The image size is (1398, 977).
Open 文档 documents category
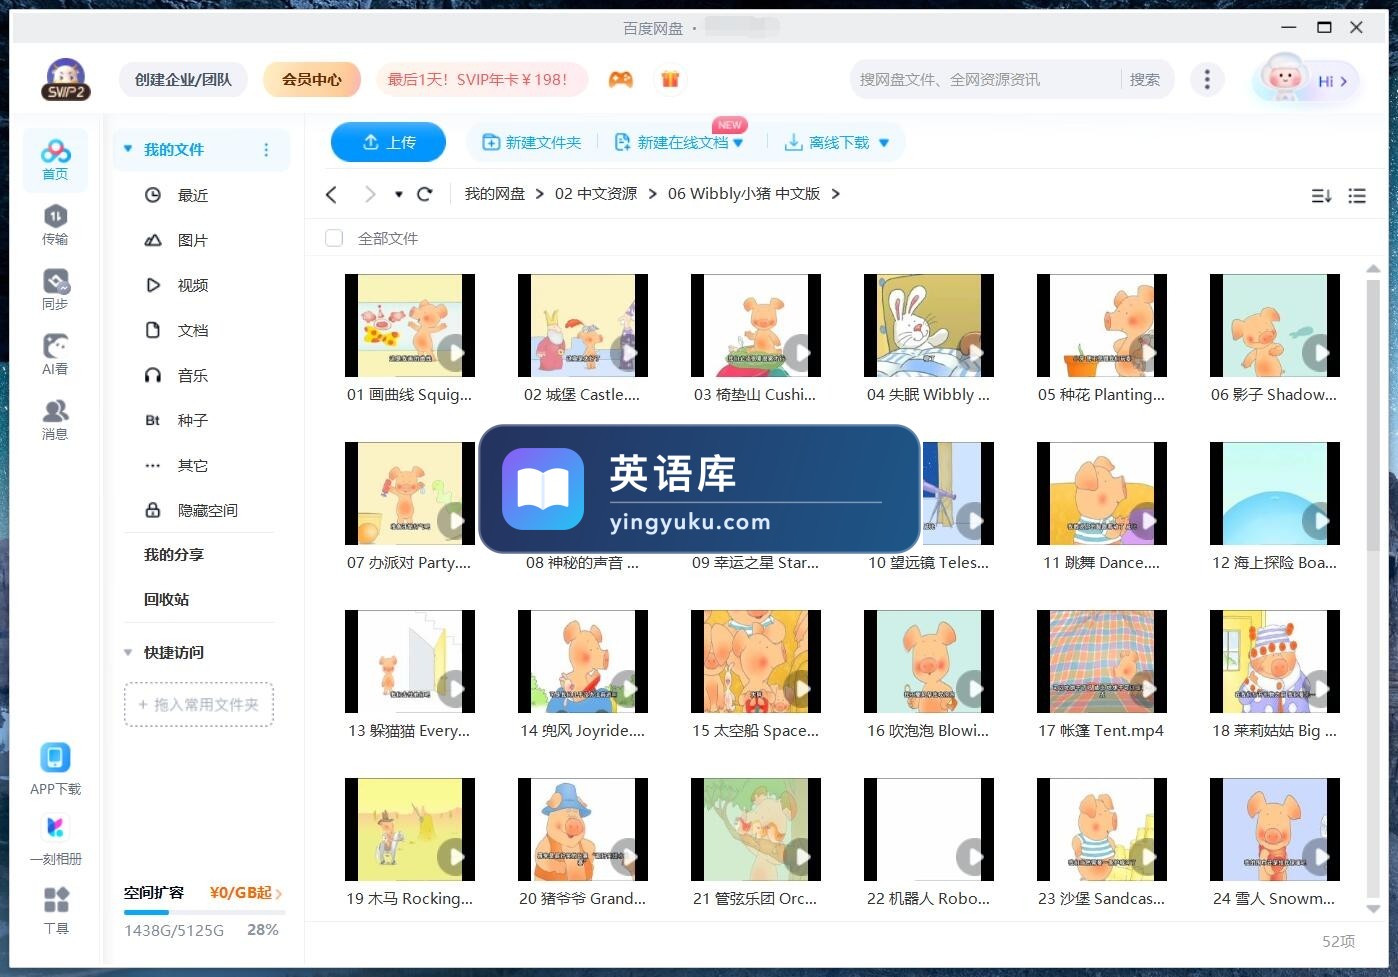[x=193, y=330]
